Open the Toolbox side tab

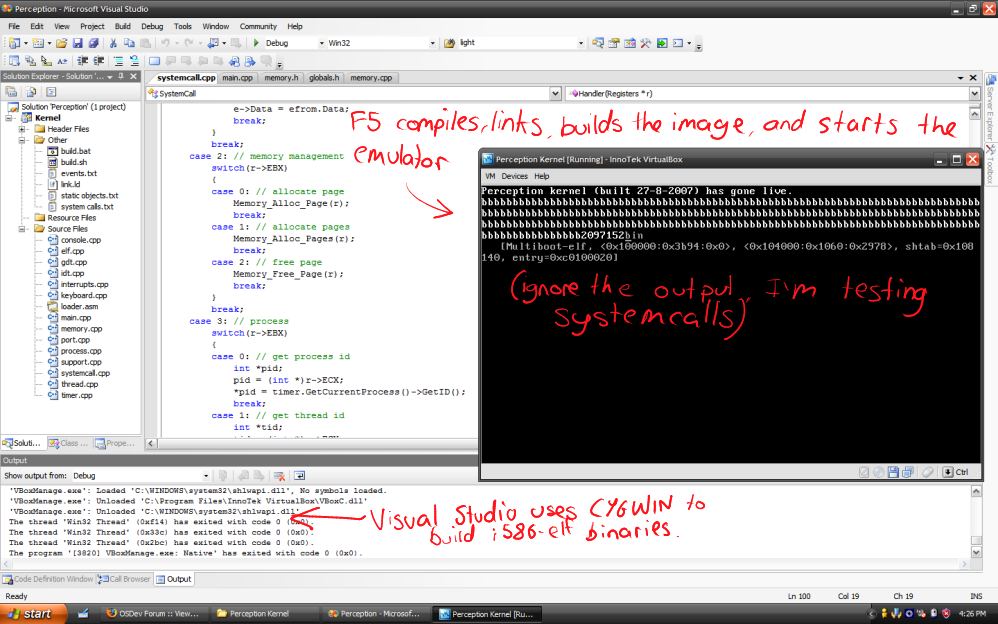click(990, 164)
